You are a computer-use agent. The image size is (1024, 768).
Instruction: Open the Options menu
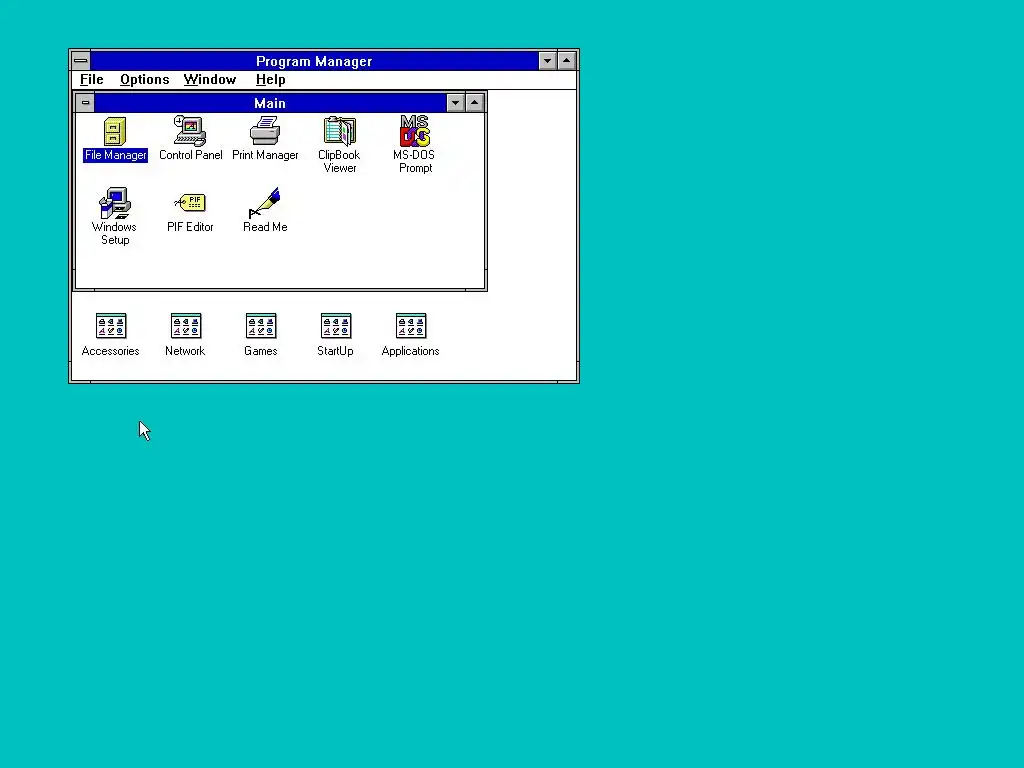pos(144,80)
